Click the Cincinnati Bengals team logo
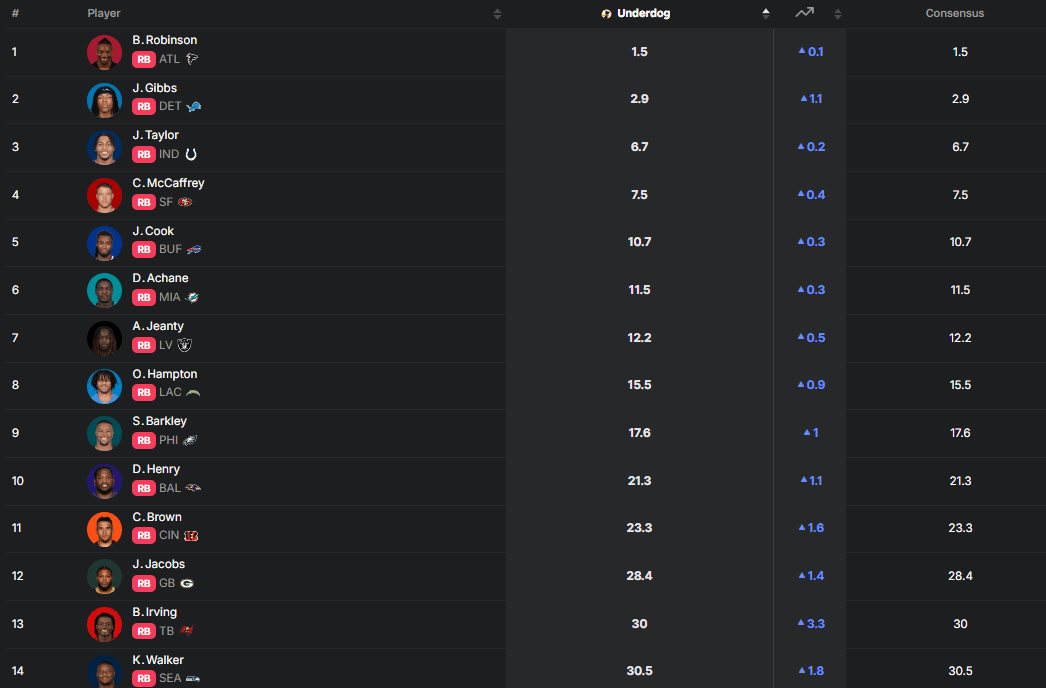This screenshot has height=688, width=1046. coord(191,536)
